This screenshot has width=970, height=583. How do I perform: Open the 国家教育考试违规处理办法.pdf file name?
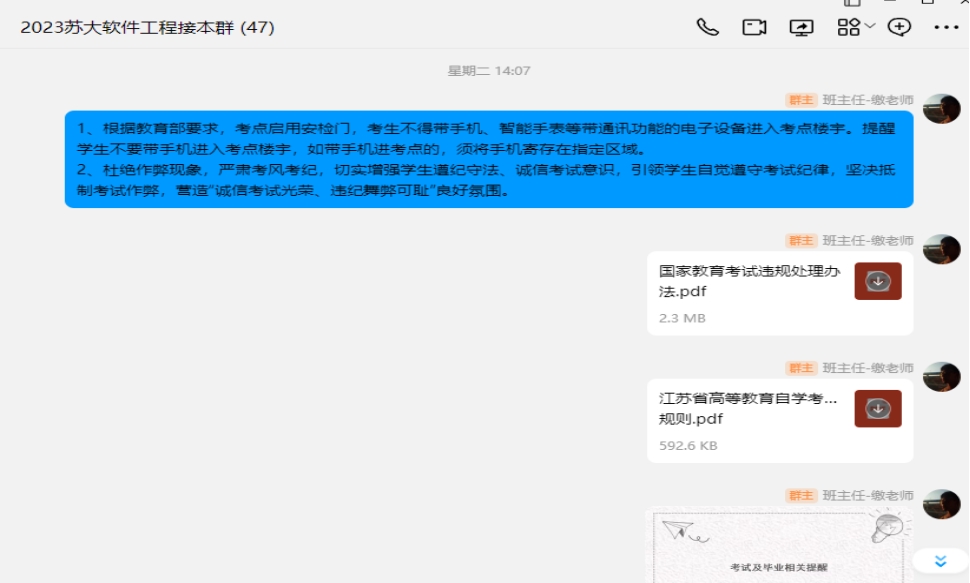pos(749,281)
